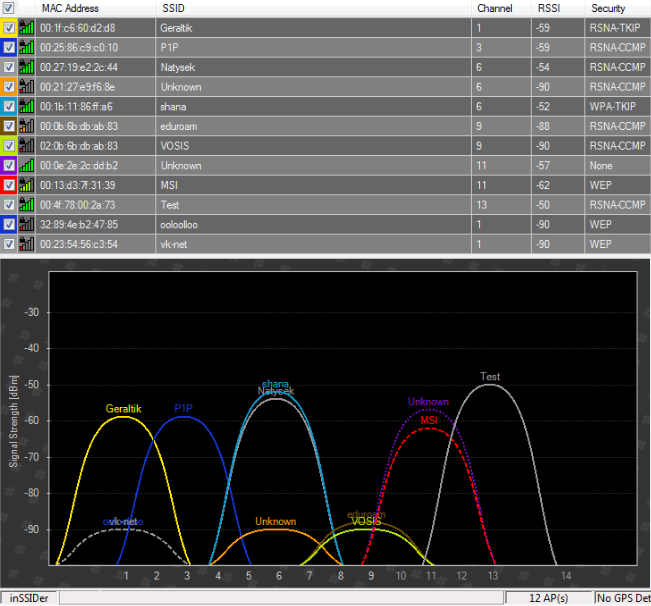Click signal bars icon for Natysek
Viewport: 651px width, 606px height.
[x=27, y=67]
